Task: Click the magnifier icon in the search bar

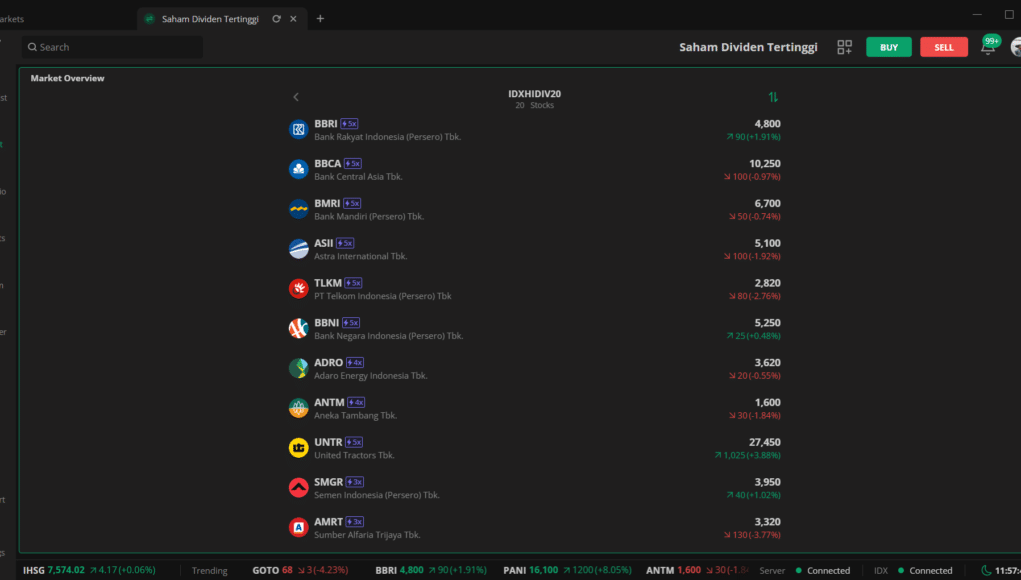Action: [x=34, y=46]
